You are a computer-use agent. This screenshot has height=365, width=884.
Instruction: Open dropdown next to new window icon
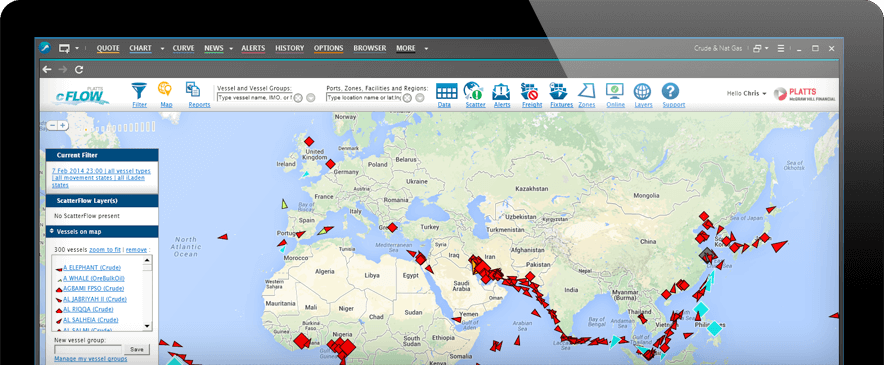(77, 49)
